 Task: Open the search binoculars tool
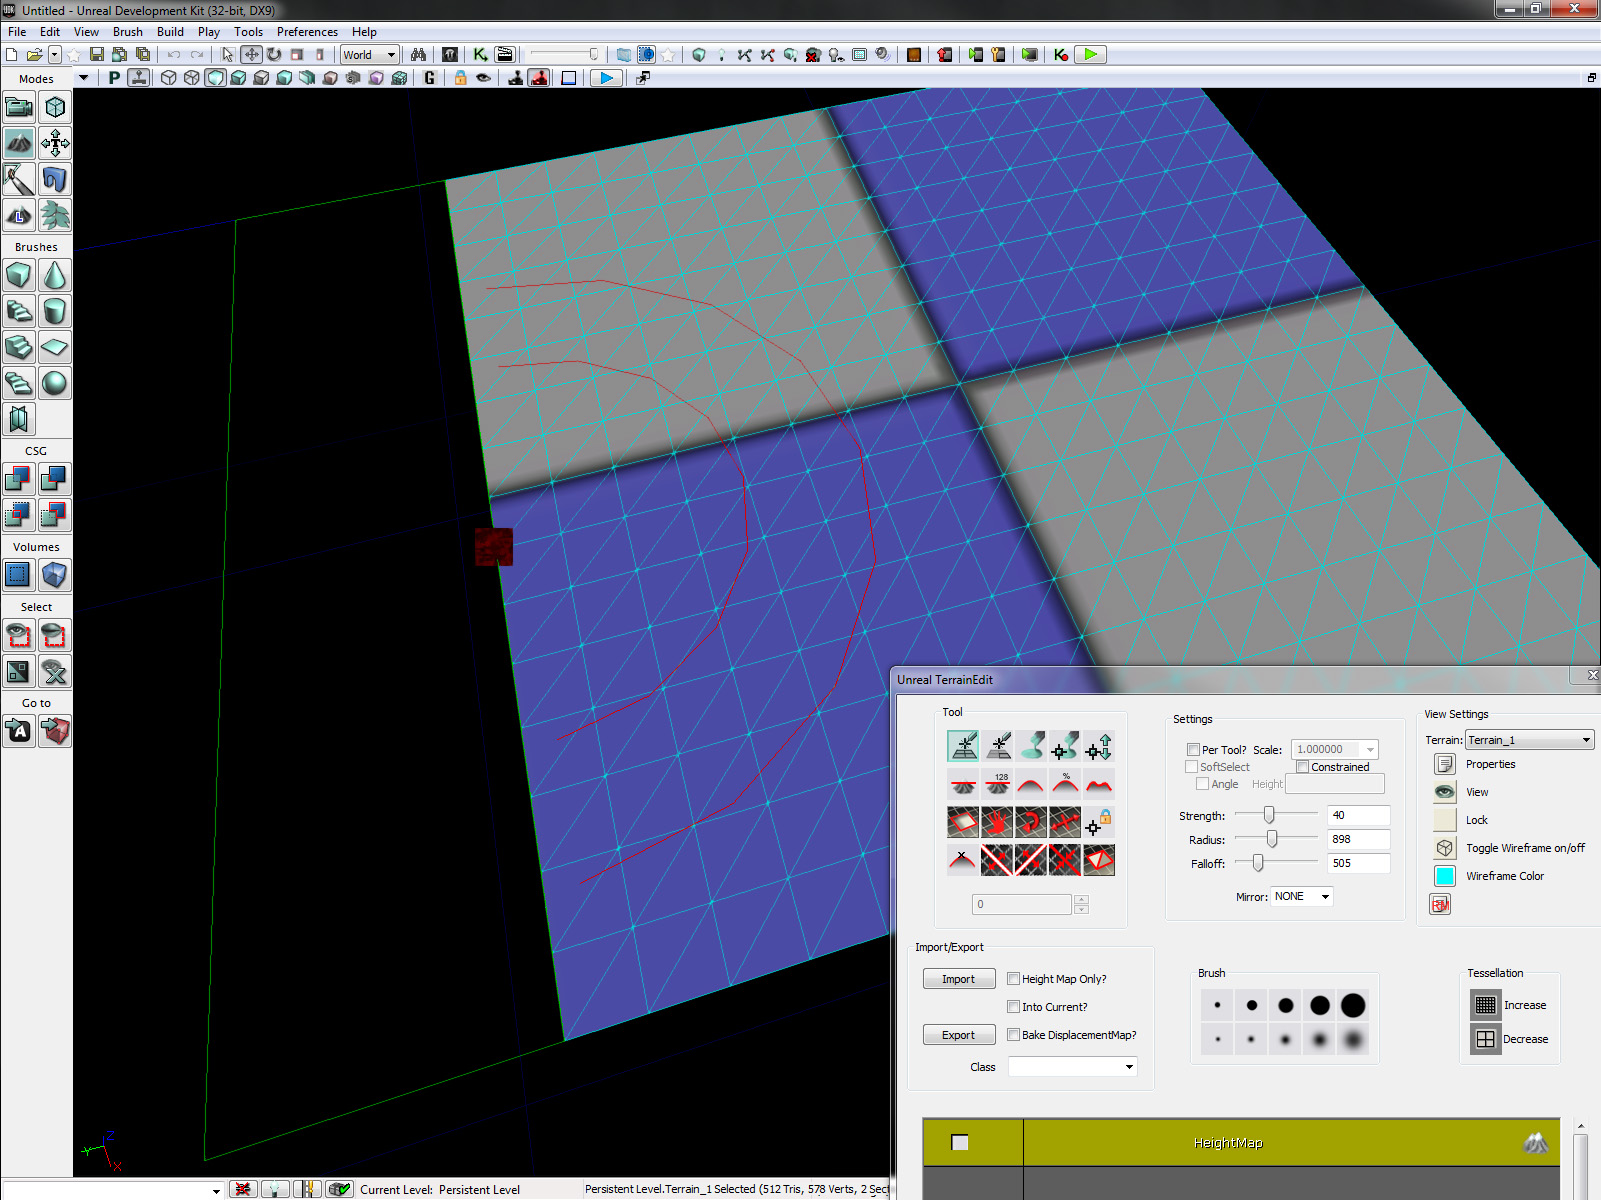419,54
